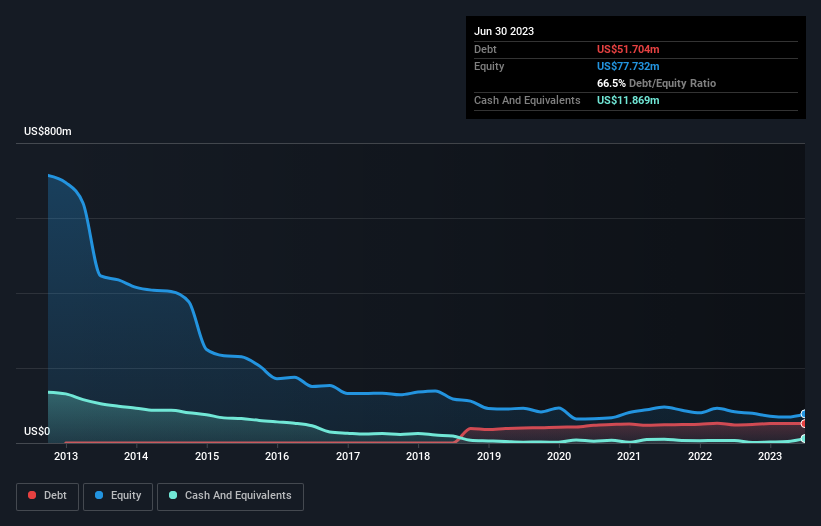Image resolution: width=821 pixels, height=526 pixels.
Task: Click the US$51.704m debt value
Action: pyautogui.click(x=628, y=49)
